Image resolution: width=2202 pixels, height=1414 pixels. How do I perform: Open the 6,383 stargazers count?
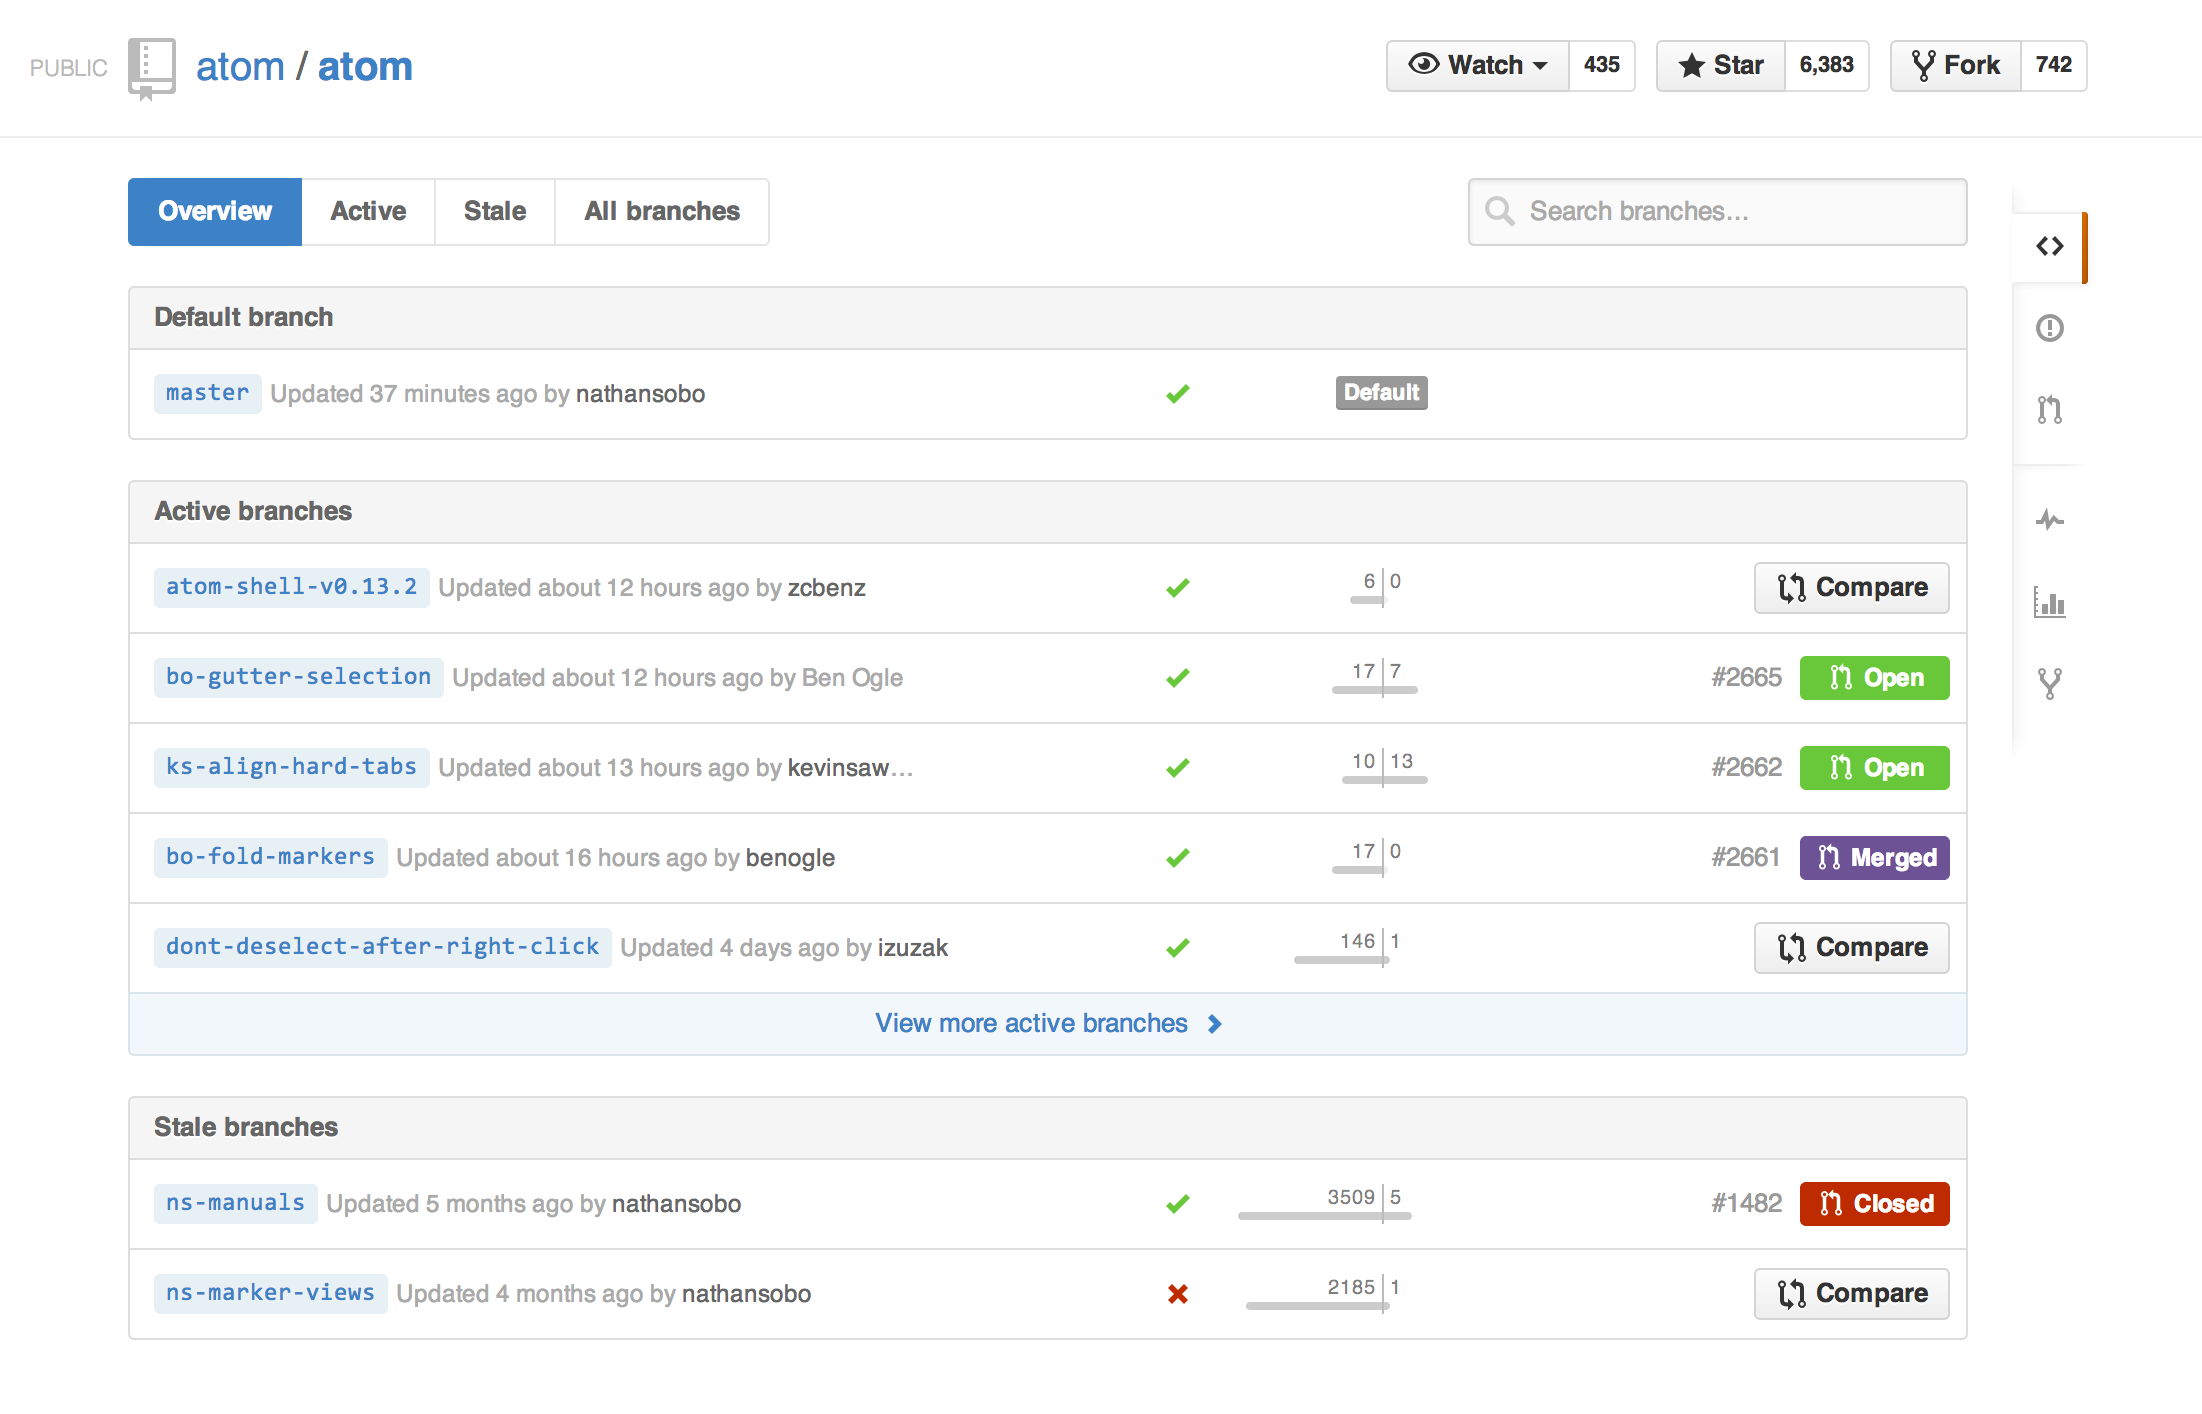pos(1827,66)
